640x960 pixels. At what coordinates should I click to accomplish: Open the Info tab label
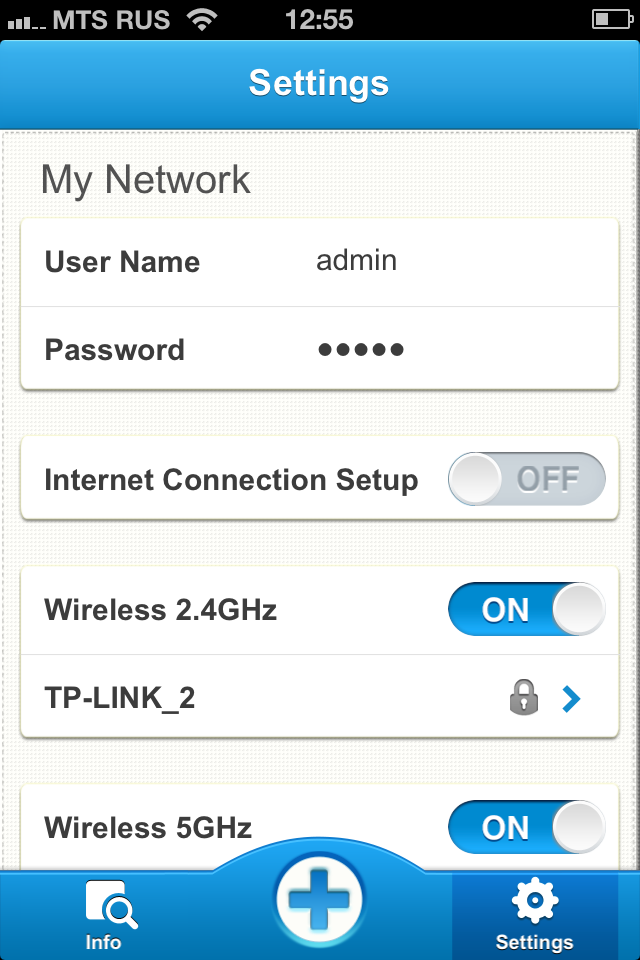click(x=103, y=942)
